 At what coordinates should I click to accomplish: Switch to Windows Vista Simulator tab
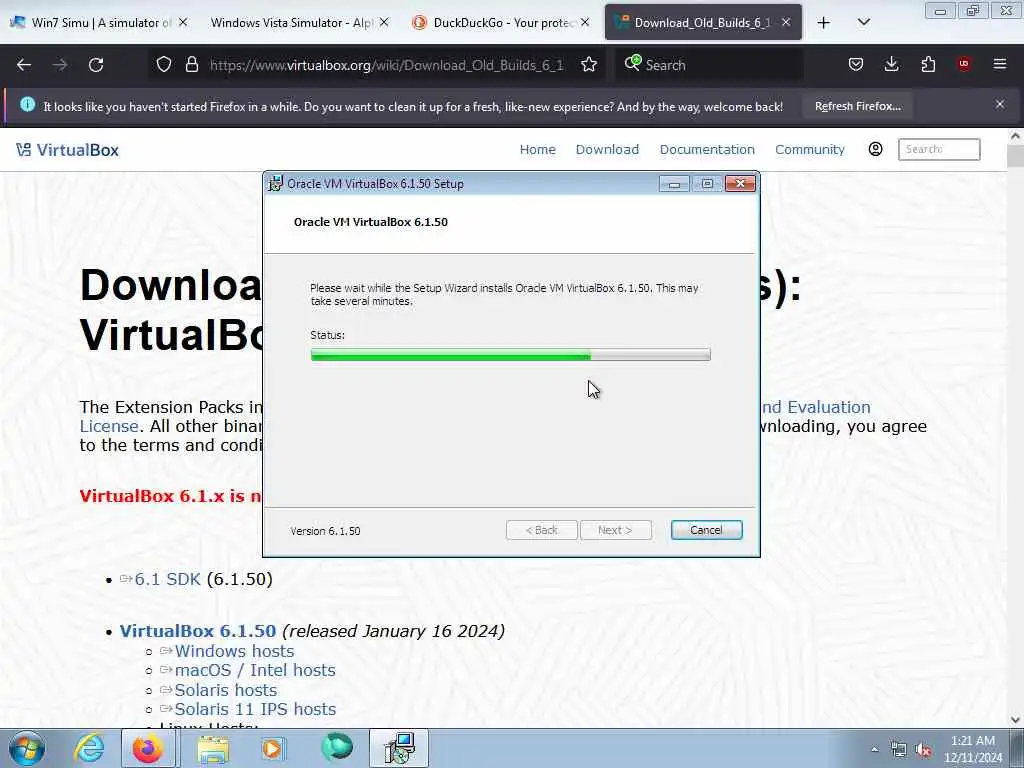(x=298, y=23)
